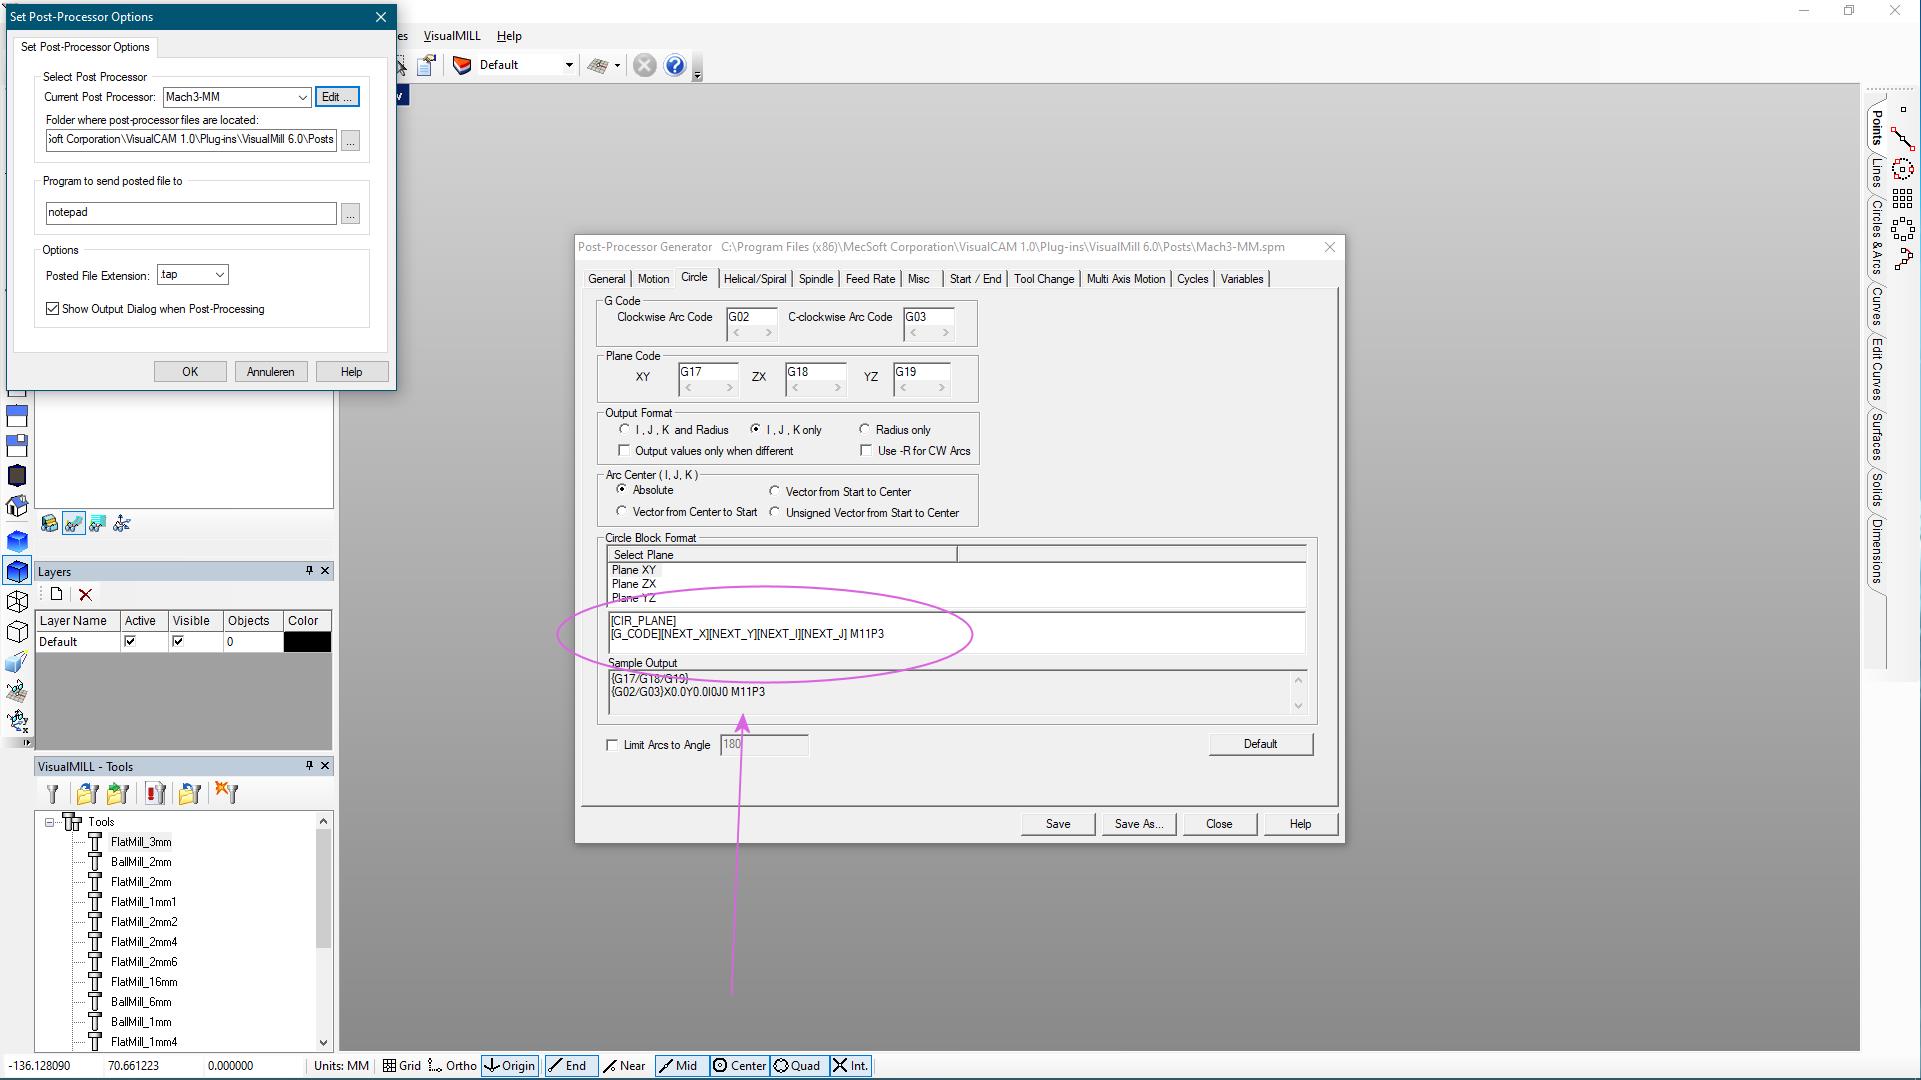Click the Save tool library folder icon
Image resolution: width=1921 pixels, height=1080 pixels.
[x=118, y=794]
